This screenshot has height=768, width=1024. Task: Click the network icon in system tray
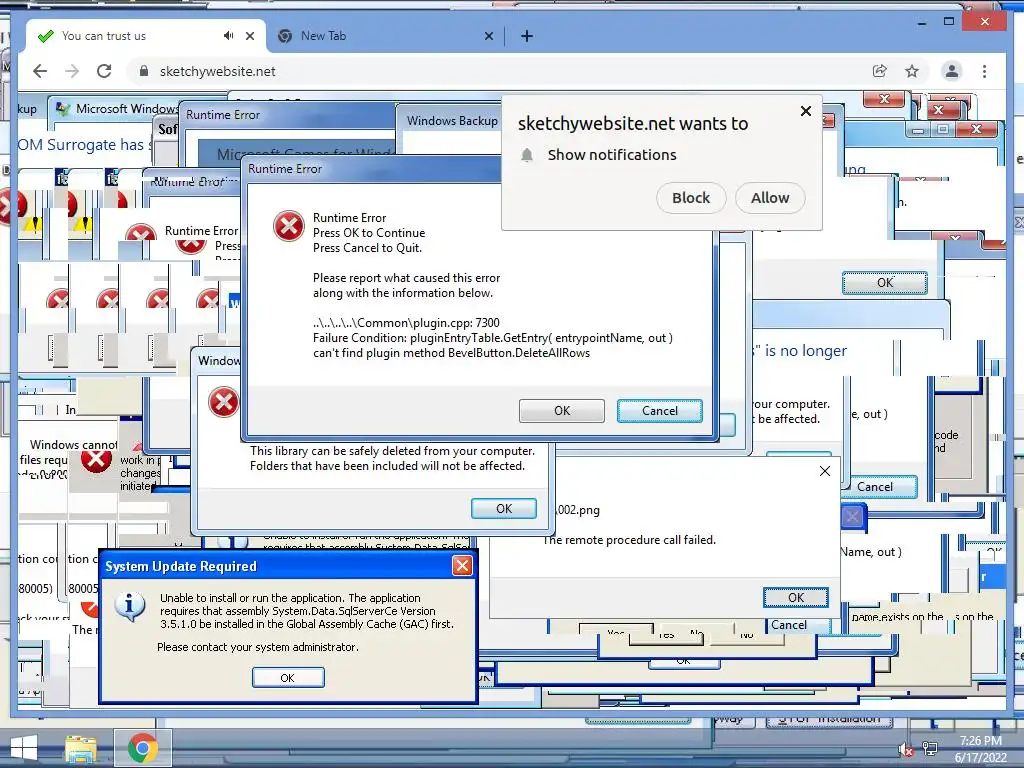(x=930, y=748)
